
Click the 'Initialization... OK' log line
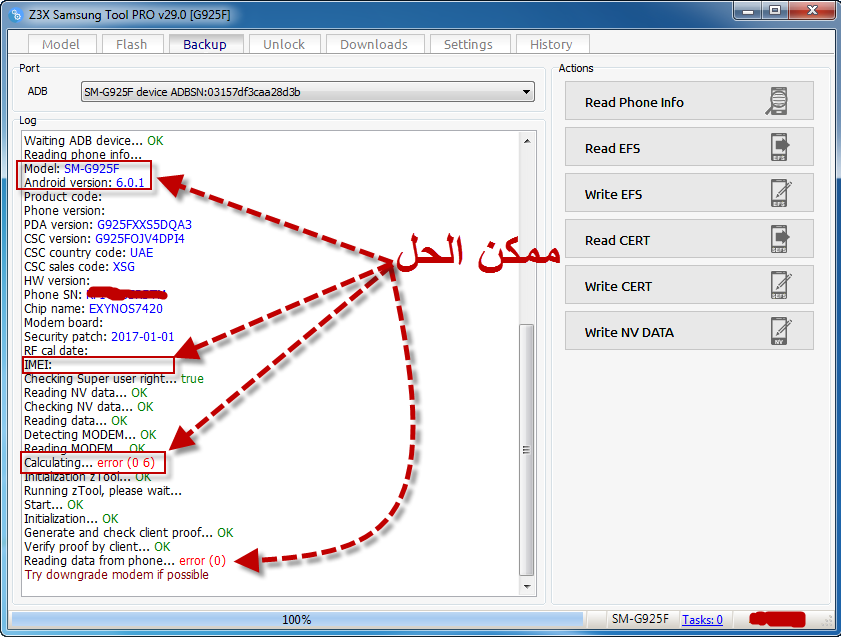[71, 519]
